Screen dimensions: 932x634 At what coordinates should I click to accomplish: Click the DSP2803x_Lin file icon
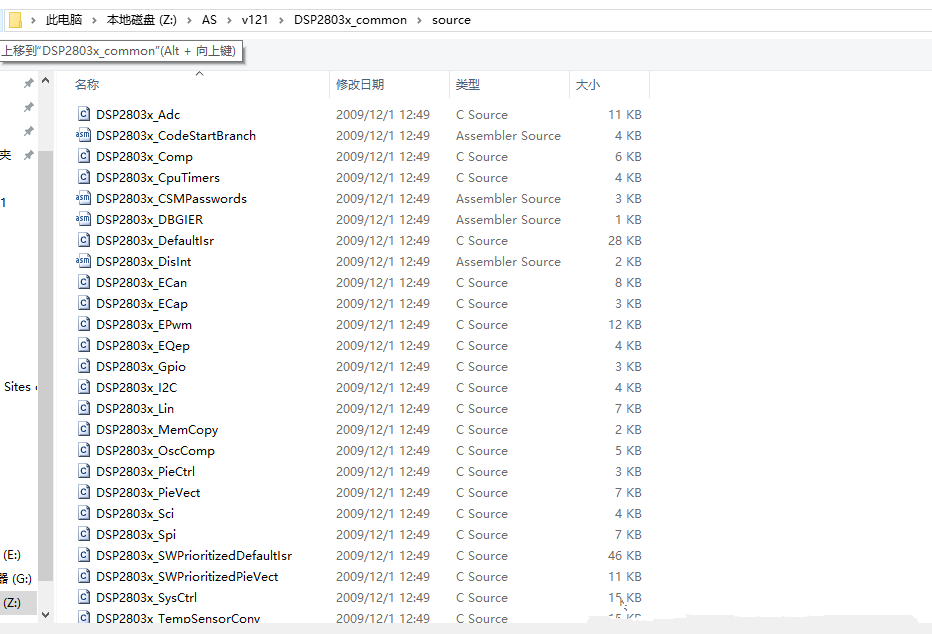point(84,408)
